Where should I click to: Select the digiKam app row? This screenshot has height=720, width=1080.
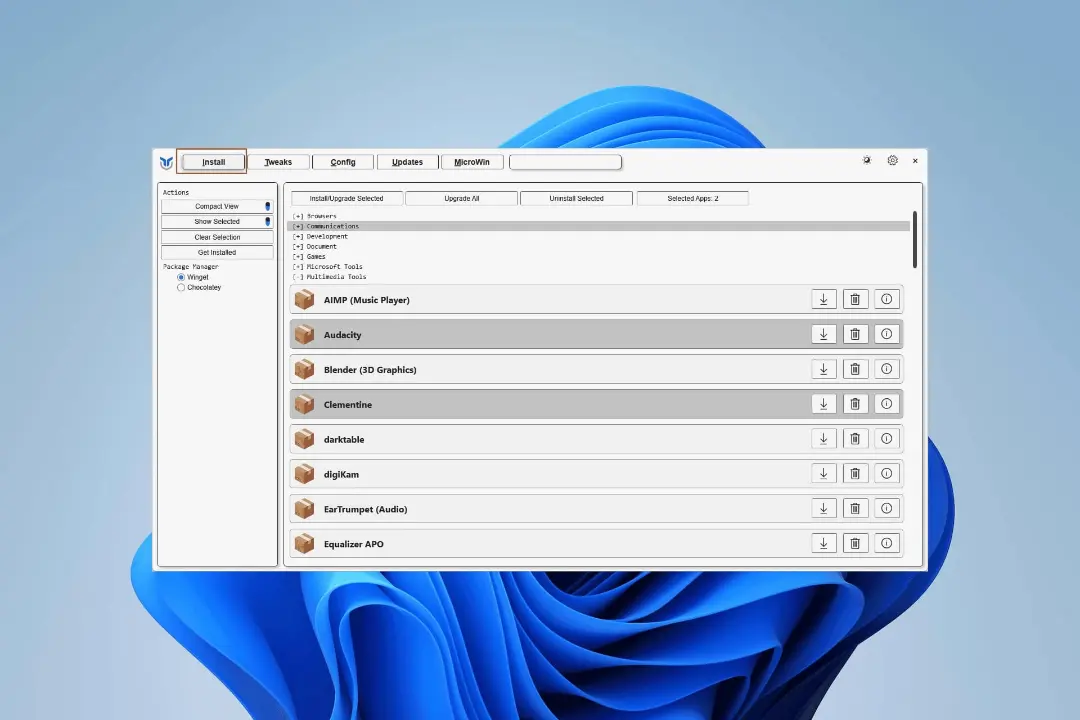(x=596, y=474)
